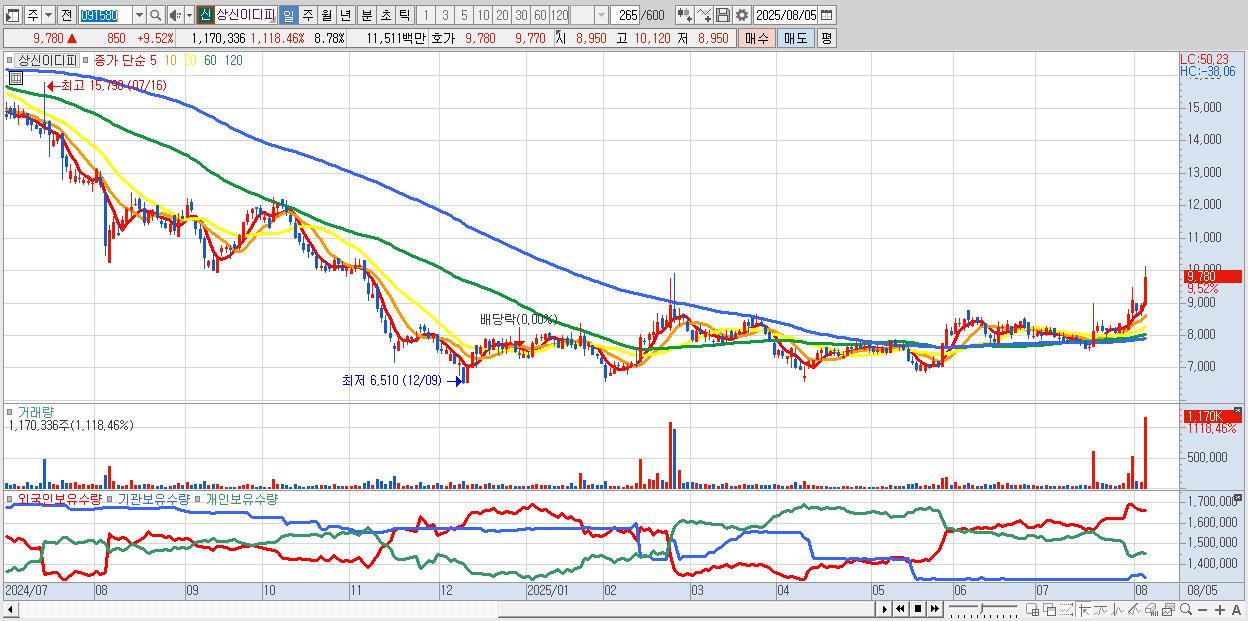Click the fast-forward button in bottom toolbar
1248x621 pixels.
(x=934, y=609)
